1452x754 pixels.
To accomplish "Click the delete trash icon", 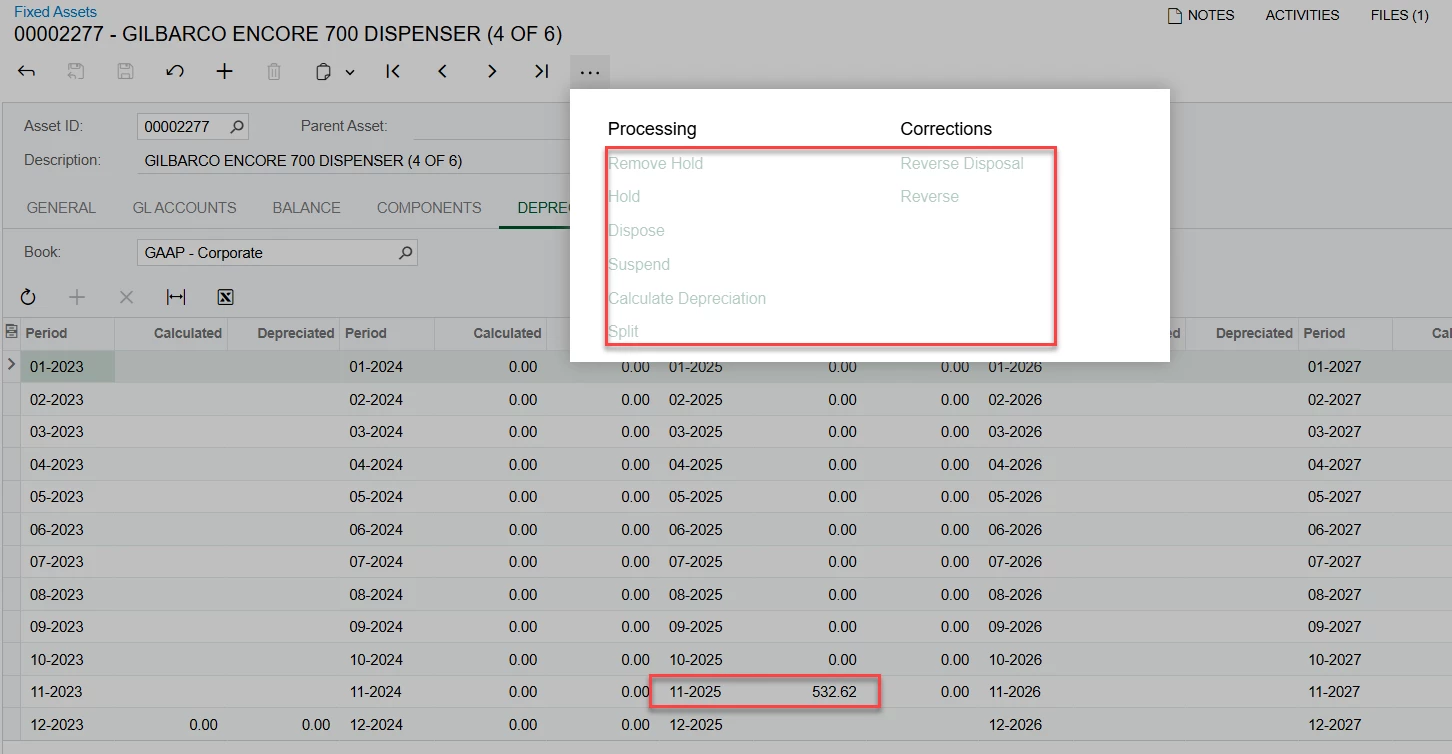I will [274, 72].
